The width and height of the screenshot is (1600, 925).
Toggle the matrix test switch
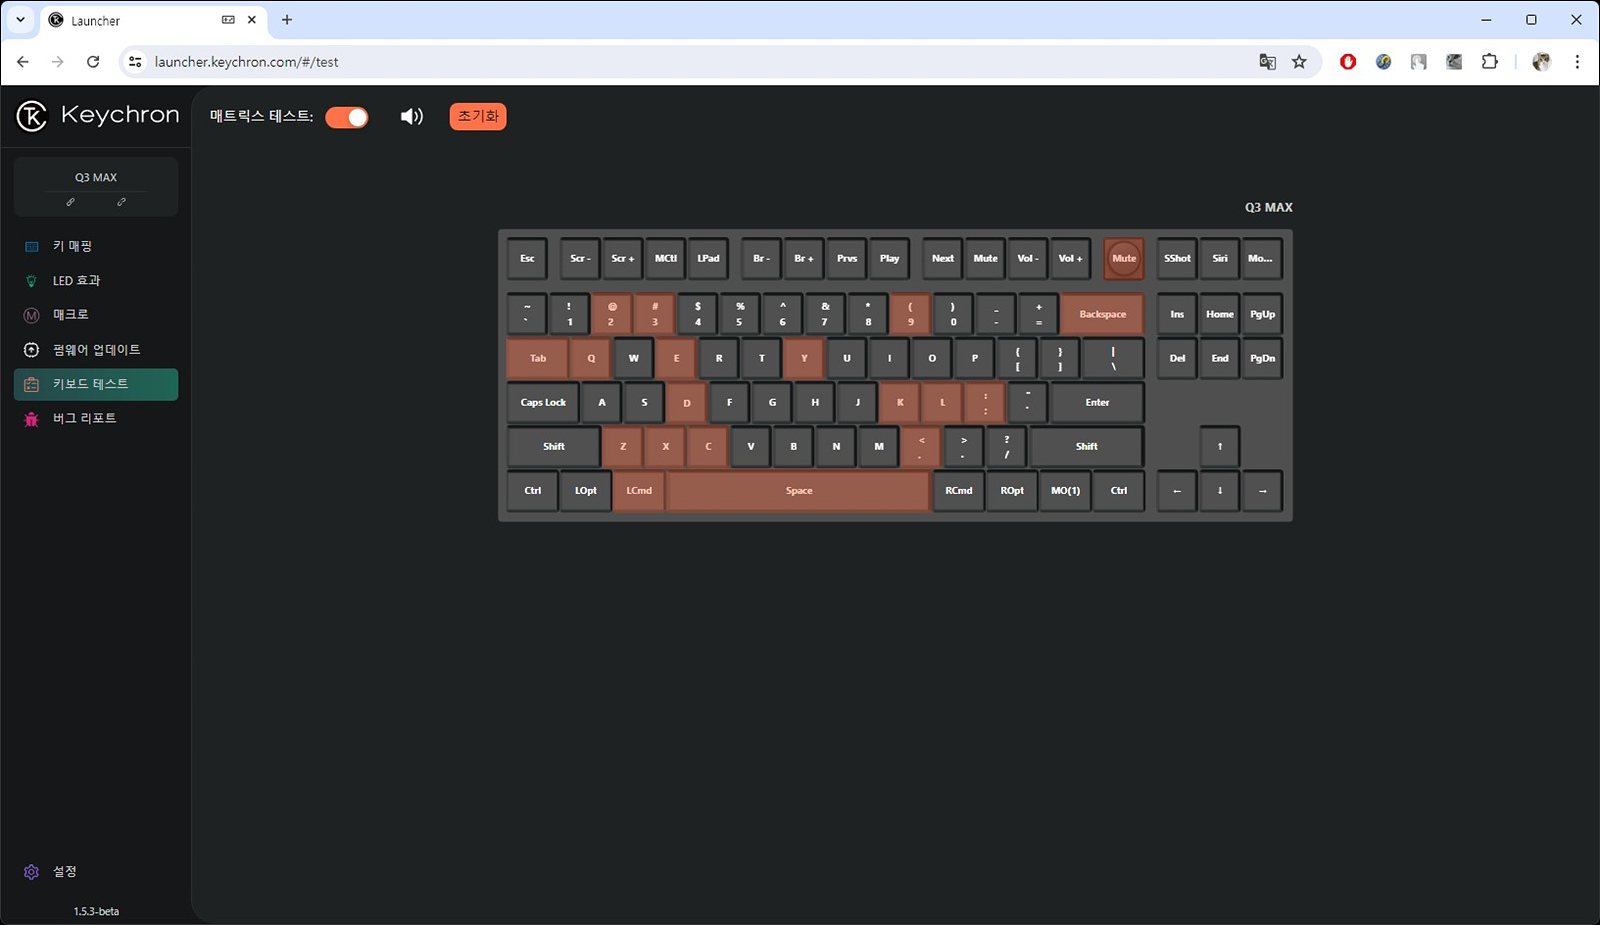click(x=347, y=117)
